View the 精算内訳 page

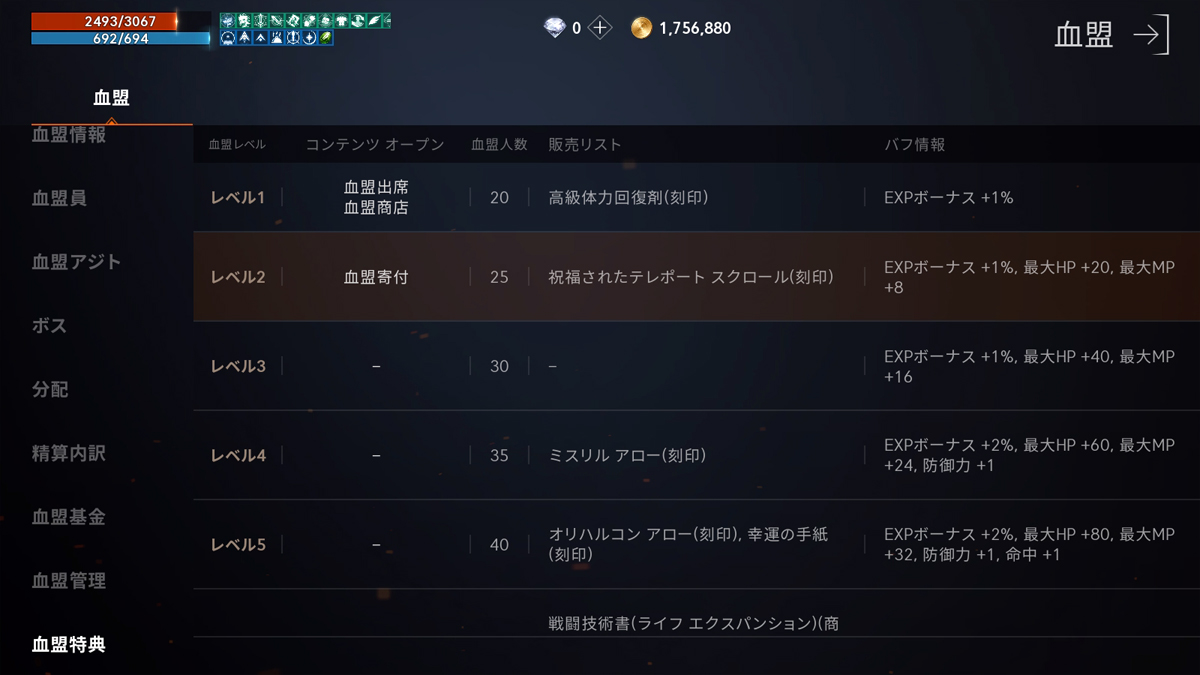pos(68,454)
